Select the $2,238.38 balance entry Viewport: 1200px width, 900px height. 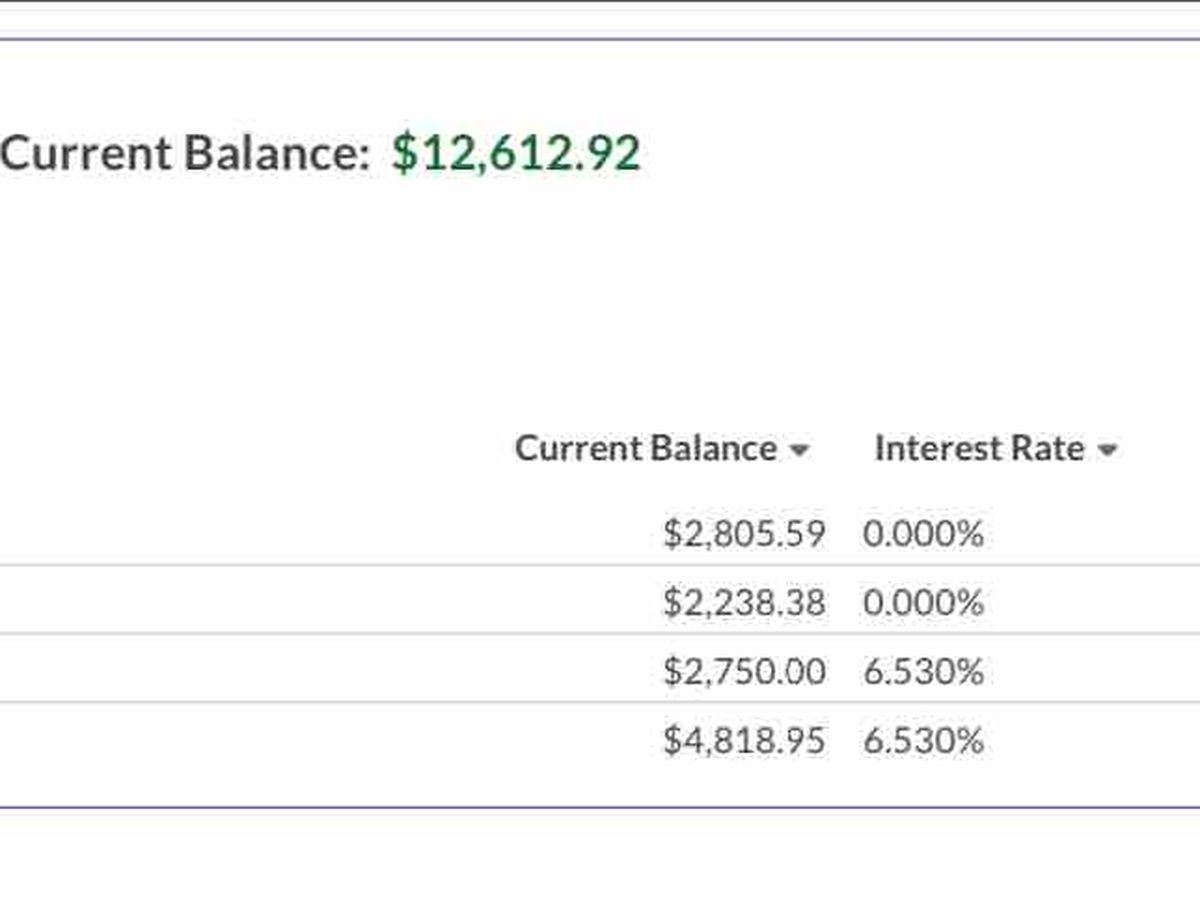tap(744, 603)
